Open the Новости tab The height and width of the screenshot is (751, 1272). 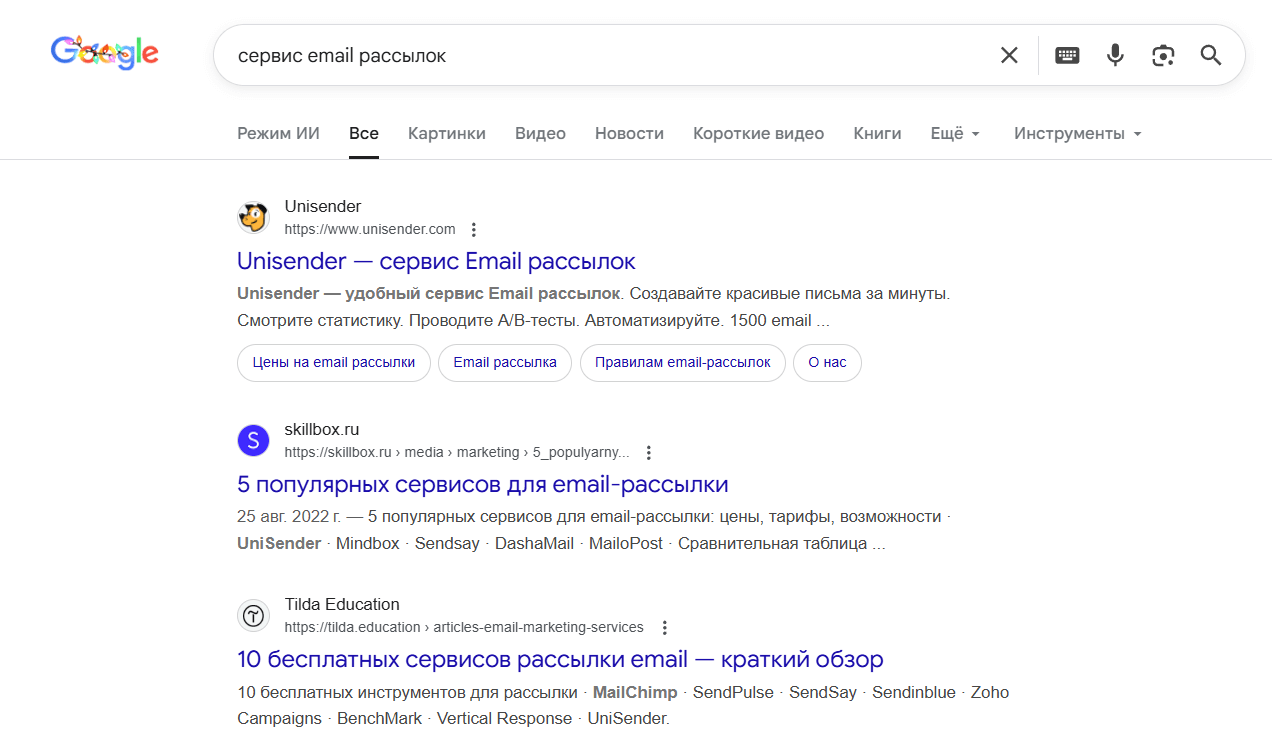(x=629, y=133)
